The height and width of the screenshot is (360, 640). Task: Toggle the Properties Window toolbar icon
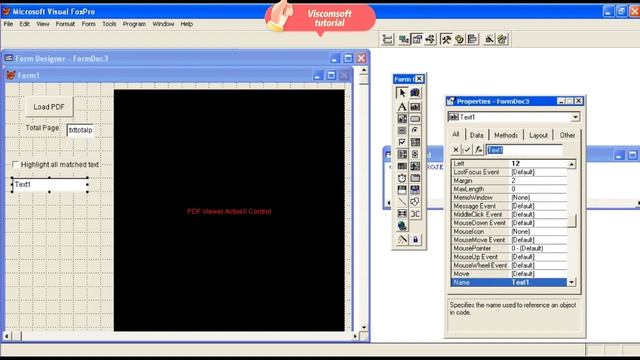[x=417, y=39]
